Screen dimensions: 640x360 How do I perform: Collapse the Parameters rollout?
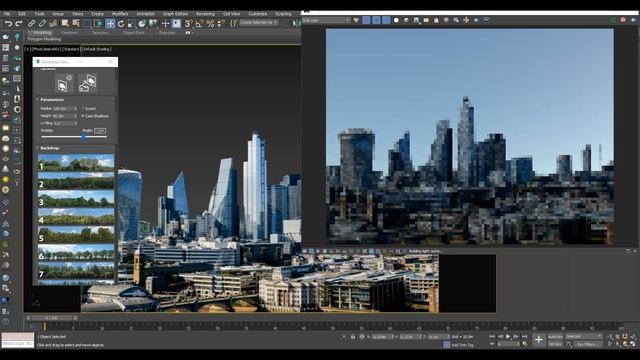tap(51, 100)
